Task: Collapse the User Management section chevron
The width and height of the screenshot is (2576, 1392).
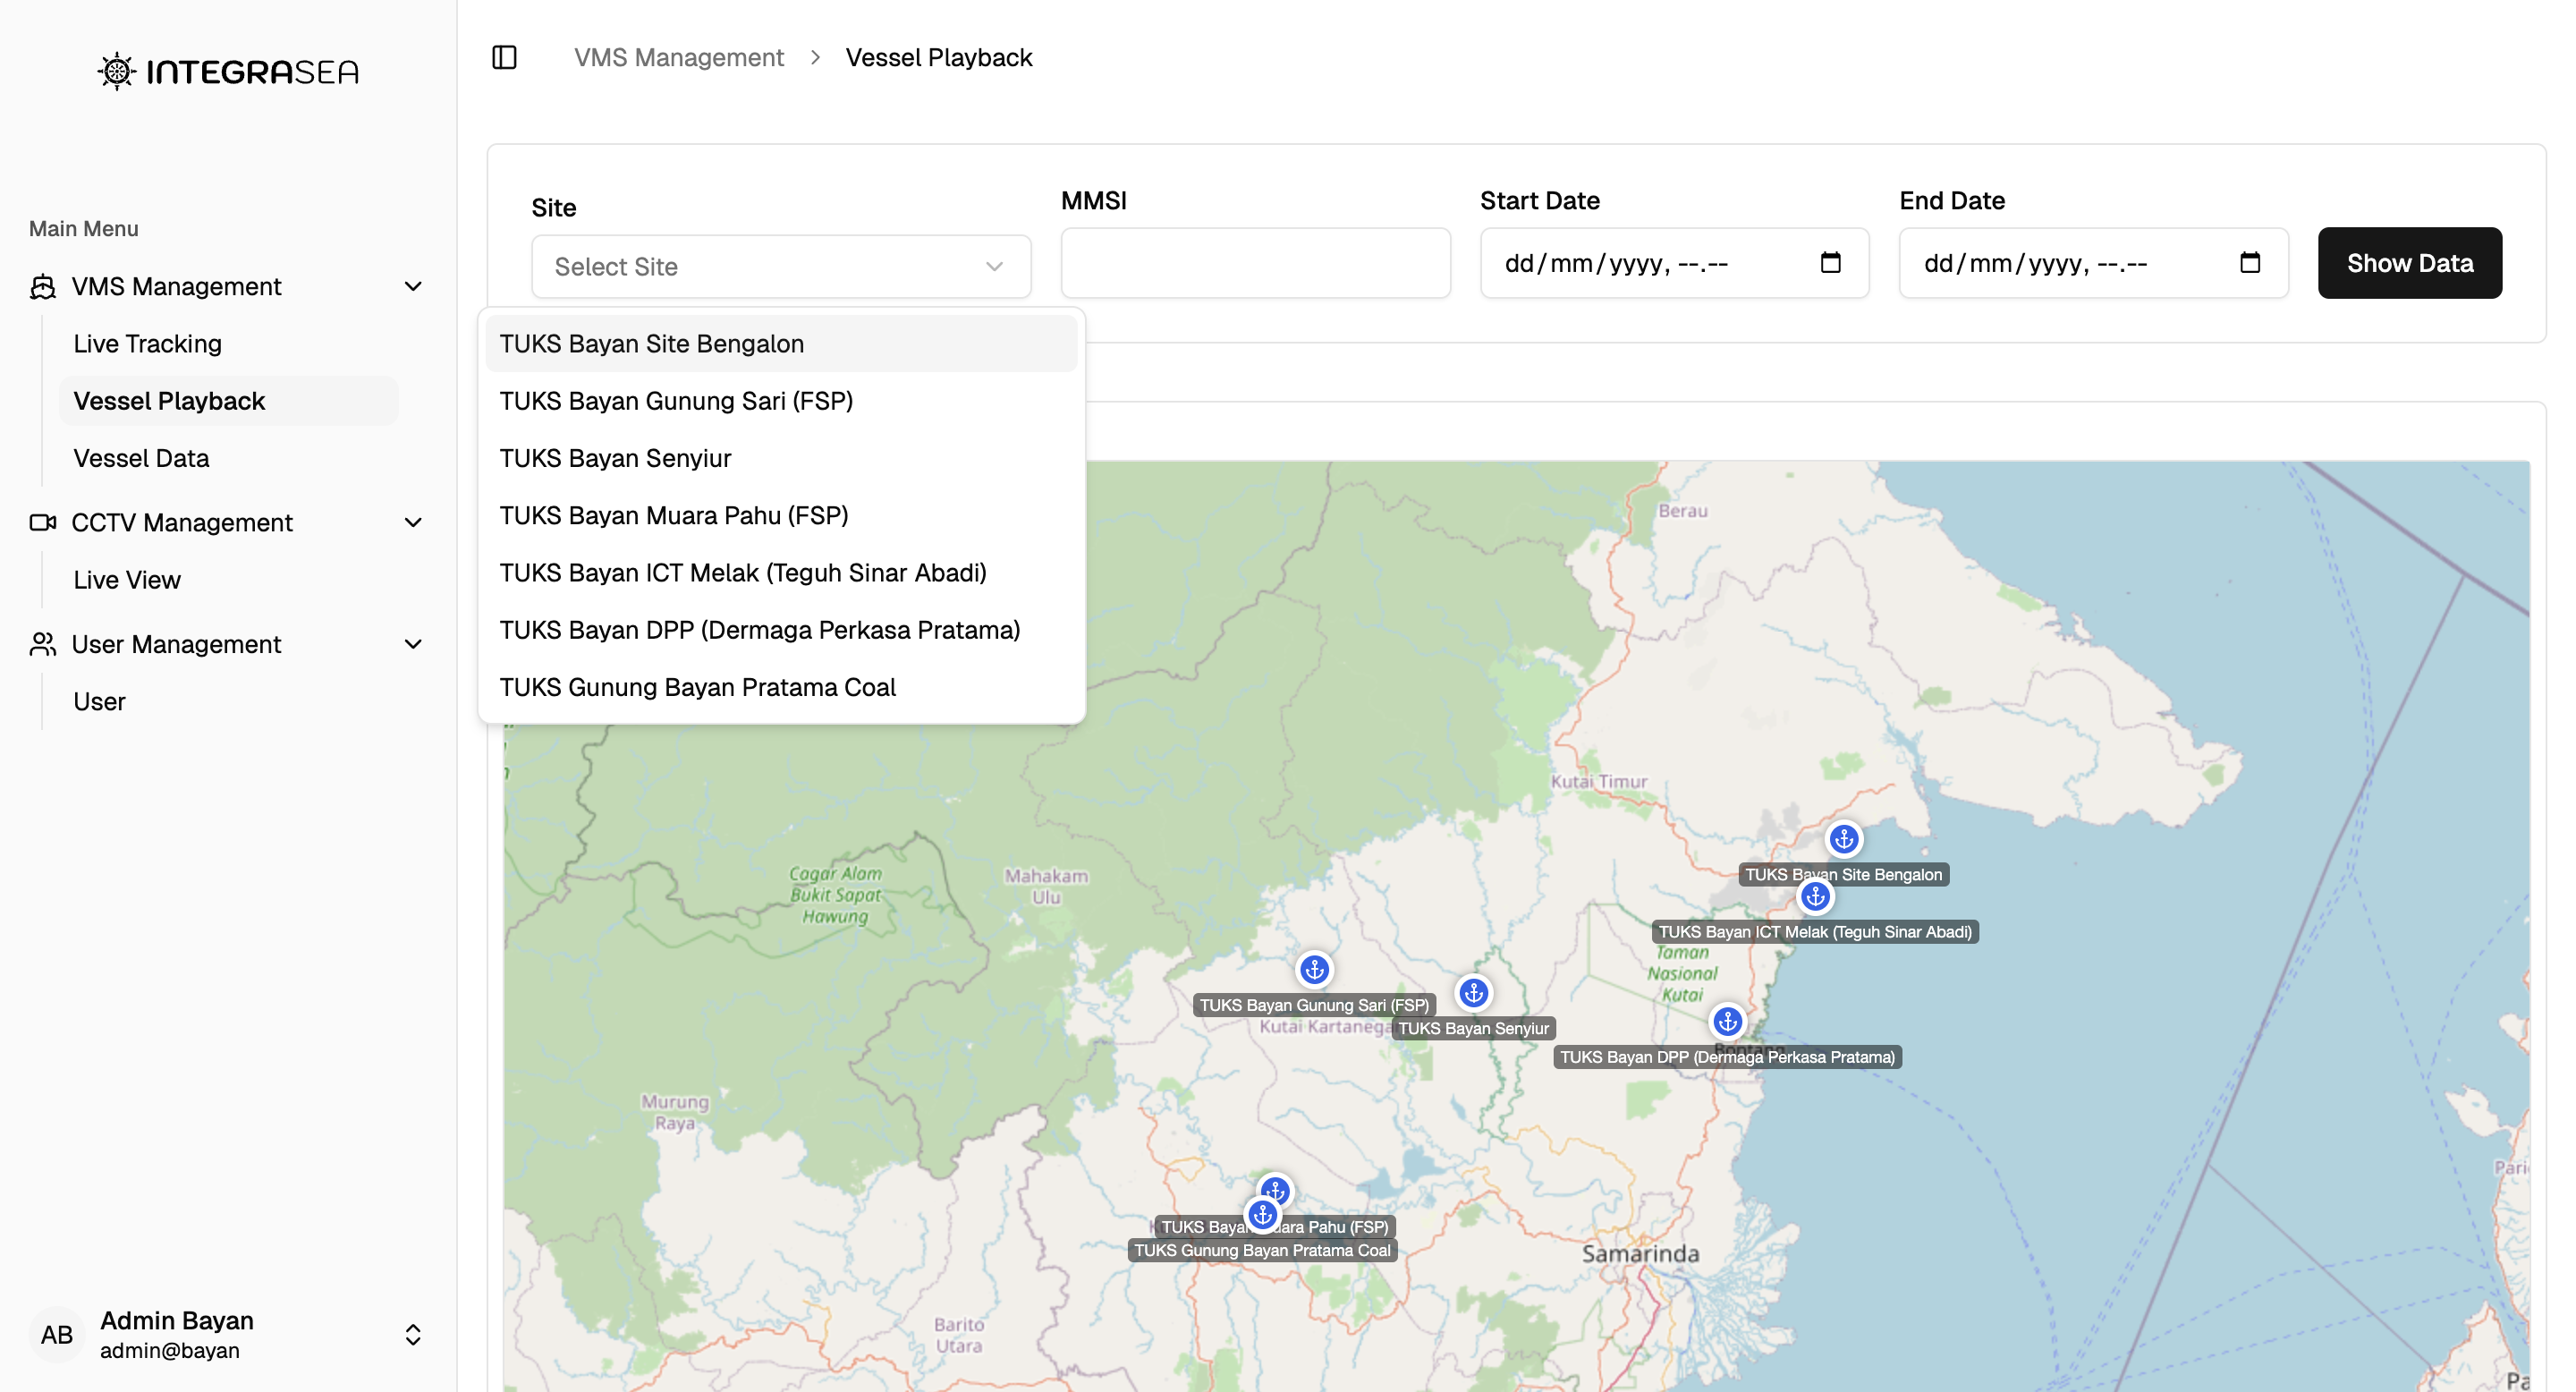Action: (413, 645)
